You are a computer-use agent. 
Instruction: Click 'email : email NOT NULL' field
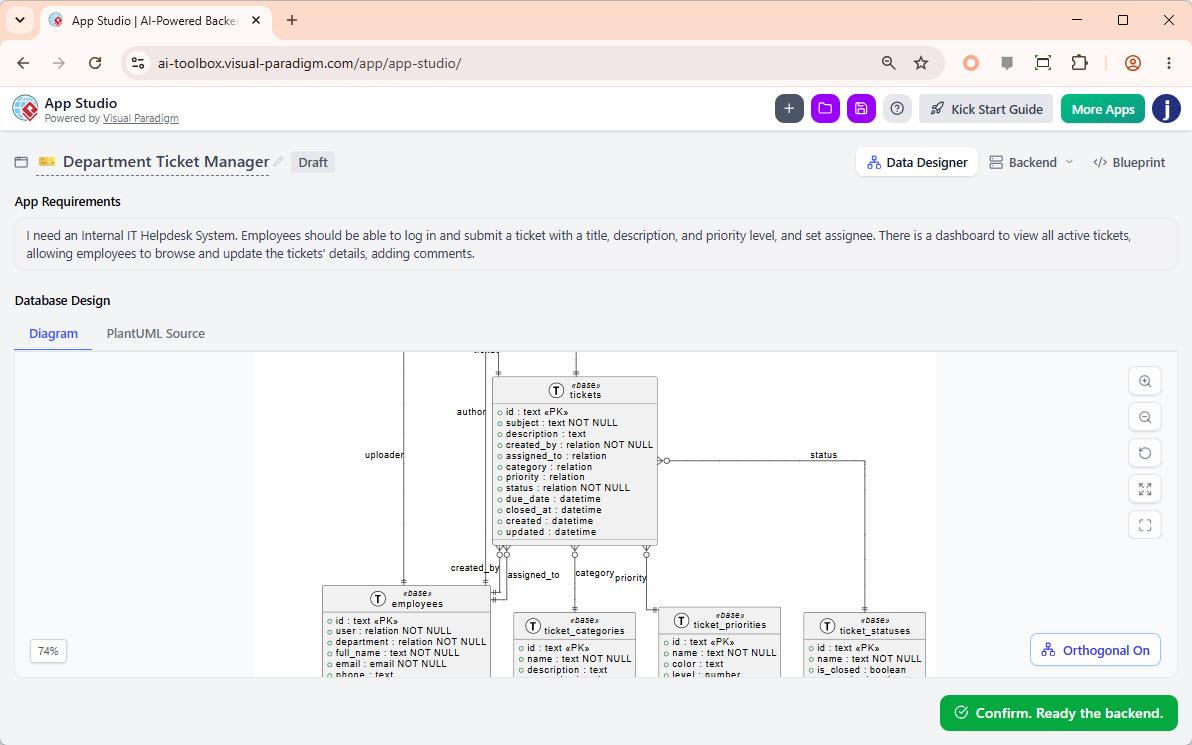point(391,664)
